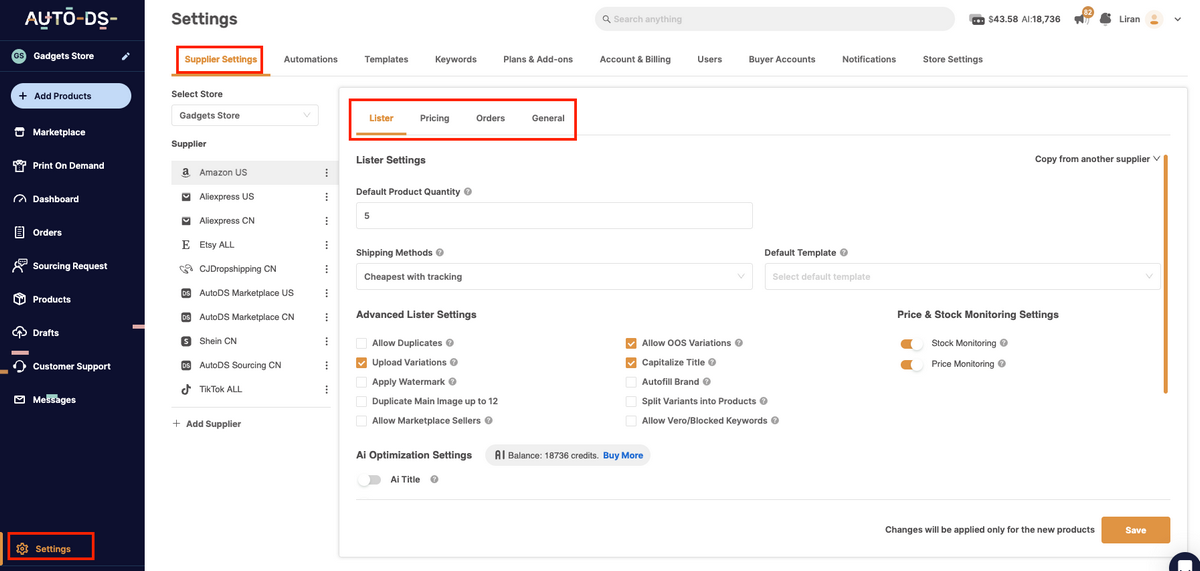Image resolution: width=1200 pixels, height=571 pixels.
Task: Open user menu chevron next to Liran
Action: [x=1178, y=19]
